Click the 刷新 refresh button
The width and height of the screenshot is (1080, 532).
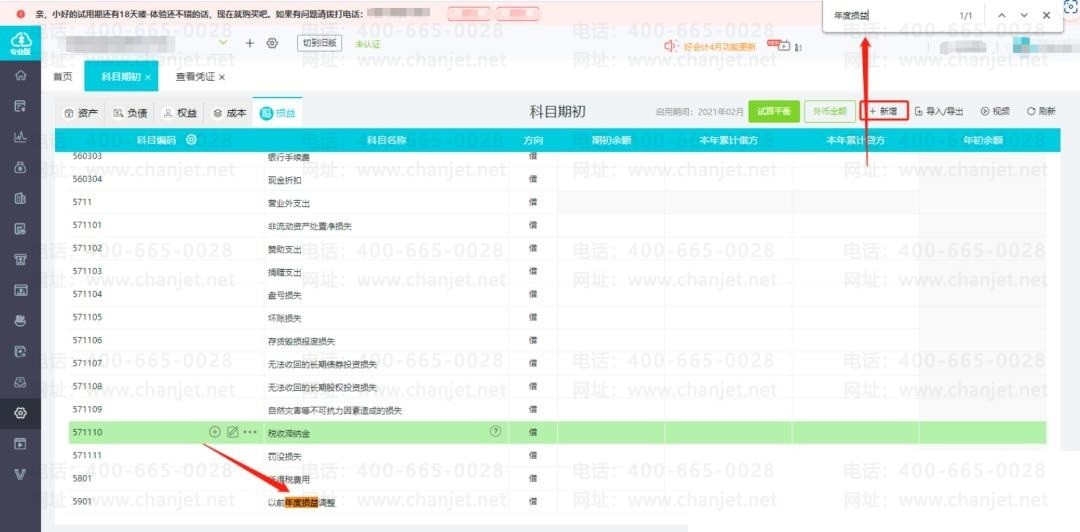(x=1041, y=111)
